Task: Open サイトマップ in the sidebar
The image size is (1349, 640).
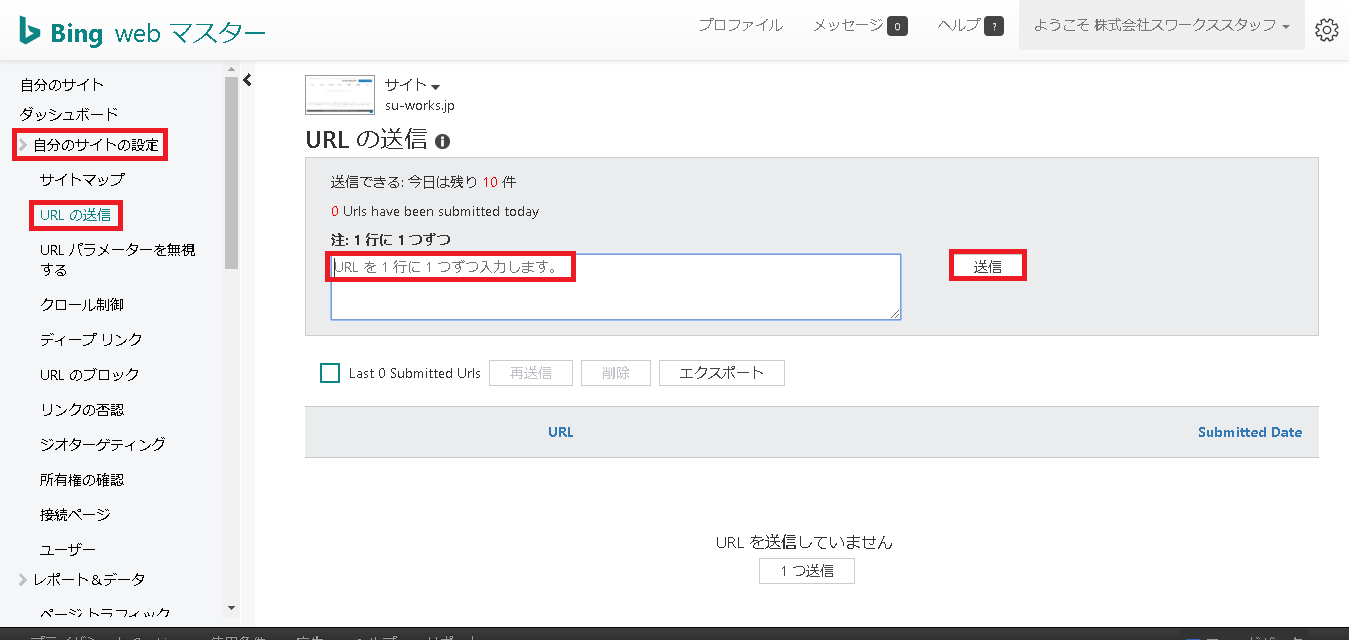Action: pos(82,180)
